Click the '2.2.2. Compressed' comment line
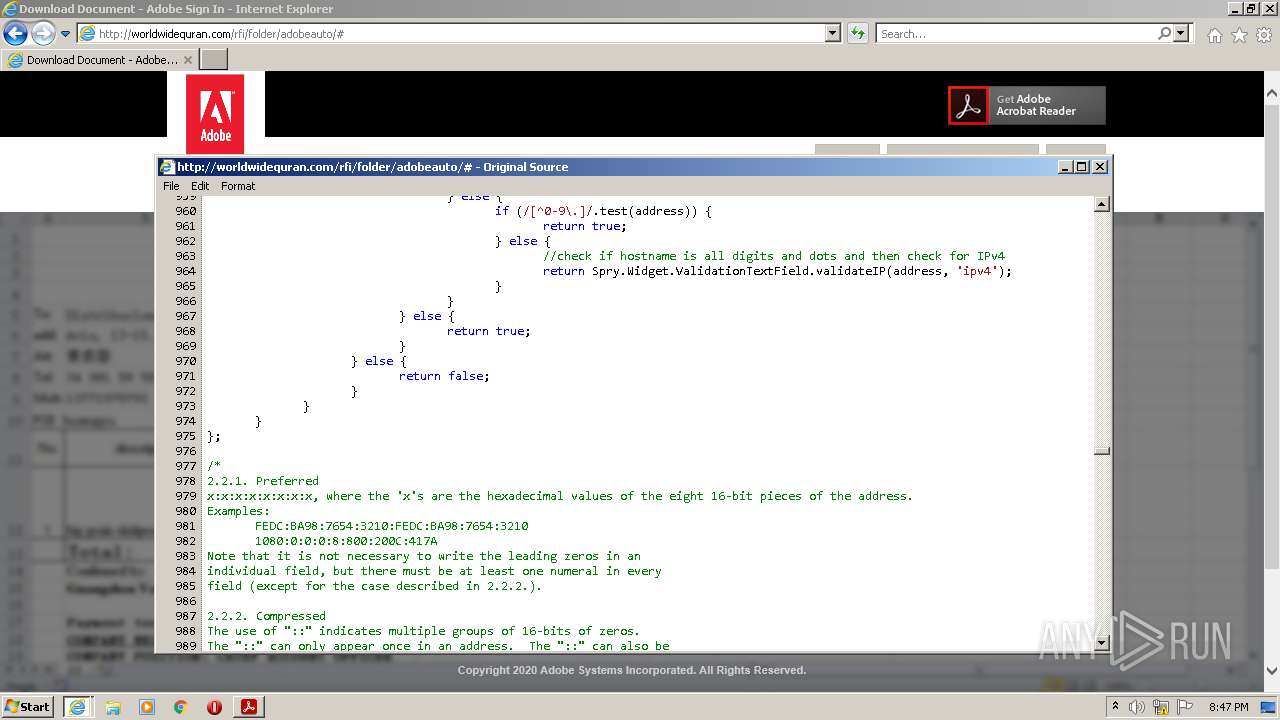Screen dimensions: 1280x720 266,616
